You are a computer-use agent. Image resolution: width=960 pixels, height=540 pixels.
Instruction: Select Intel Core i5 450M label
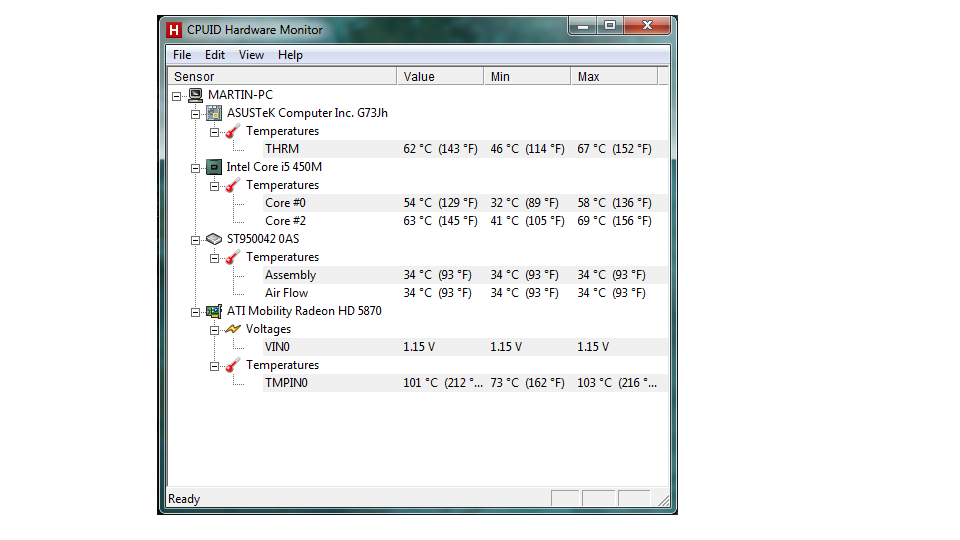(274, 167)
